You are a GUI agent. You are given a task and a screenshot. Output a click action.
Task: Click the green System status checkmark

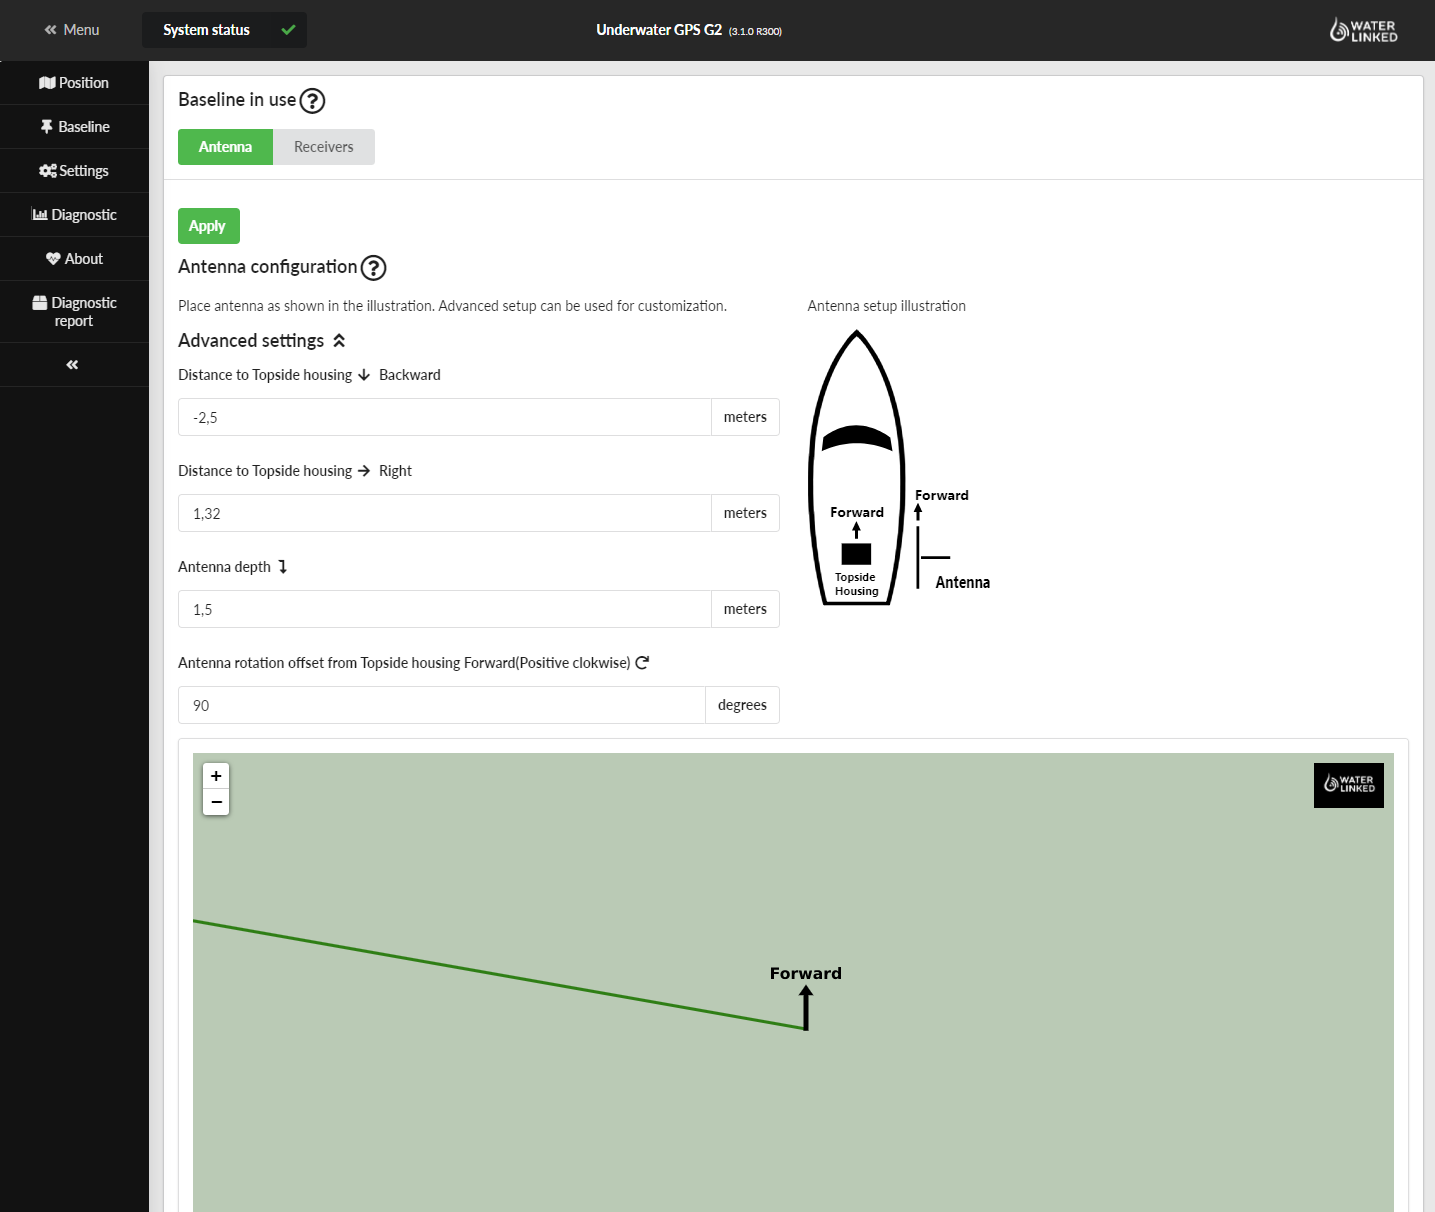click(x=288, y=30)
